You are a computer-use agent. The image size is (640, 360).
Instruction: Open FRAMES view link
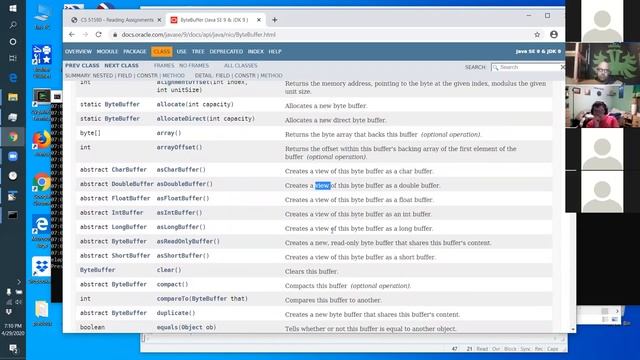(x=164, y=65)
